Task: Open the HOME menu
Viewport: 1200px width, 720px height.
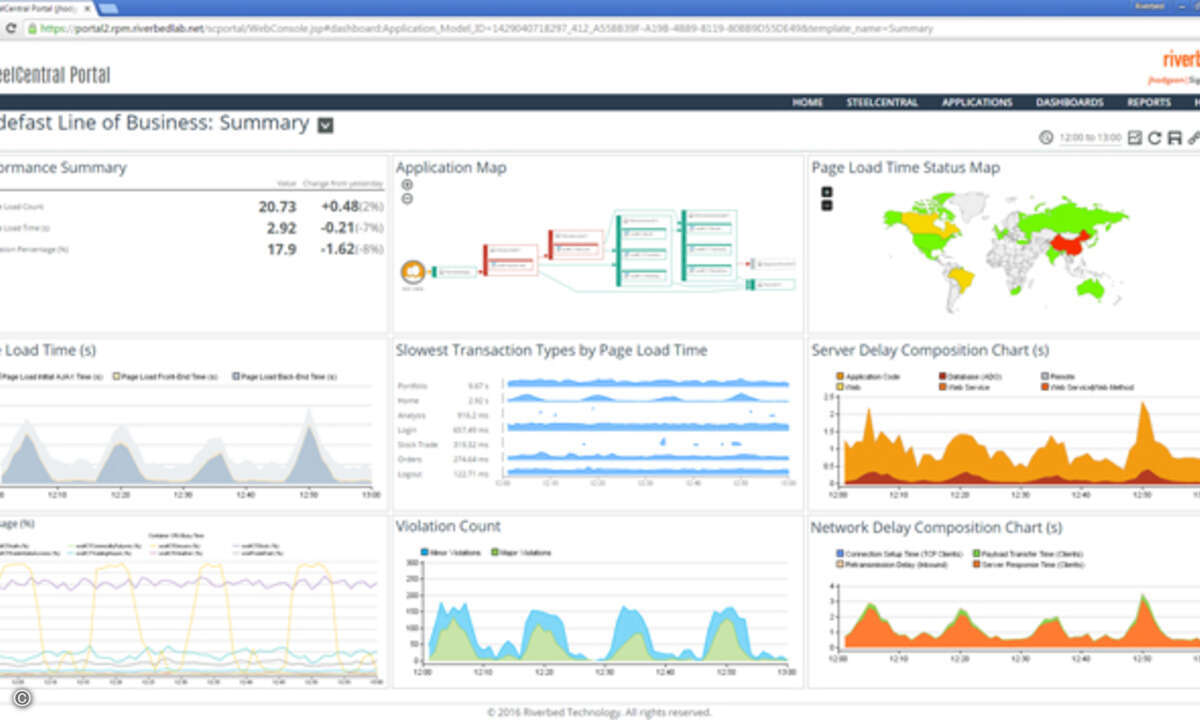Action: coord(808,102)
